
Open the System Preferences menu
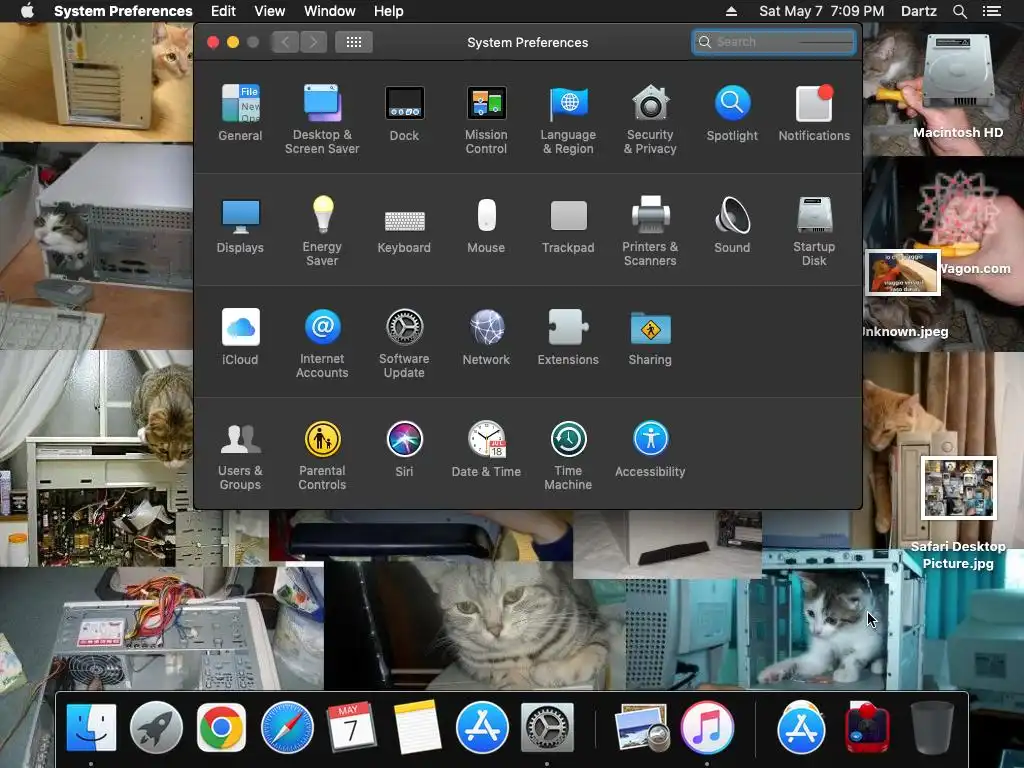tap(123, 11)
